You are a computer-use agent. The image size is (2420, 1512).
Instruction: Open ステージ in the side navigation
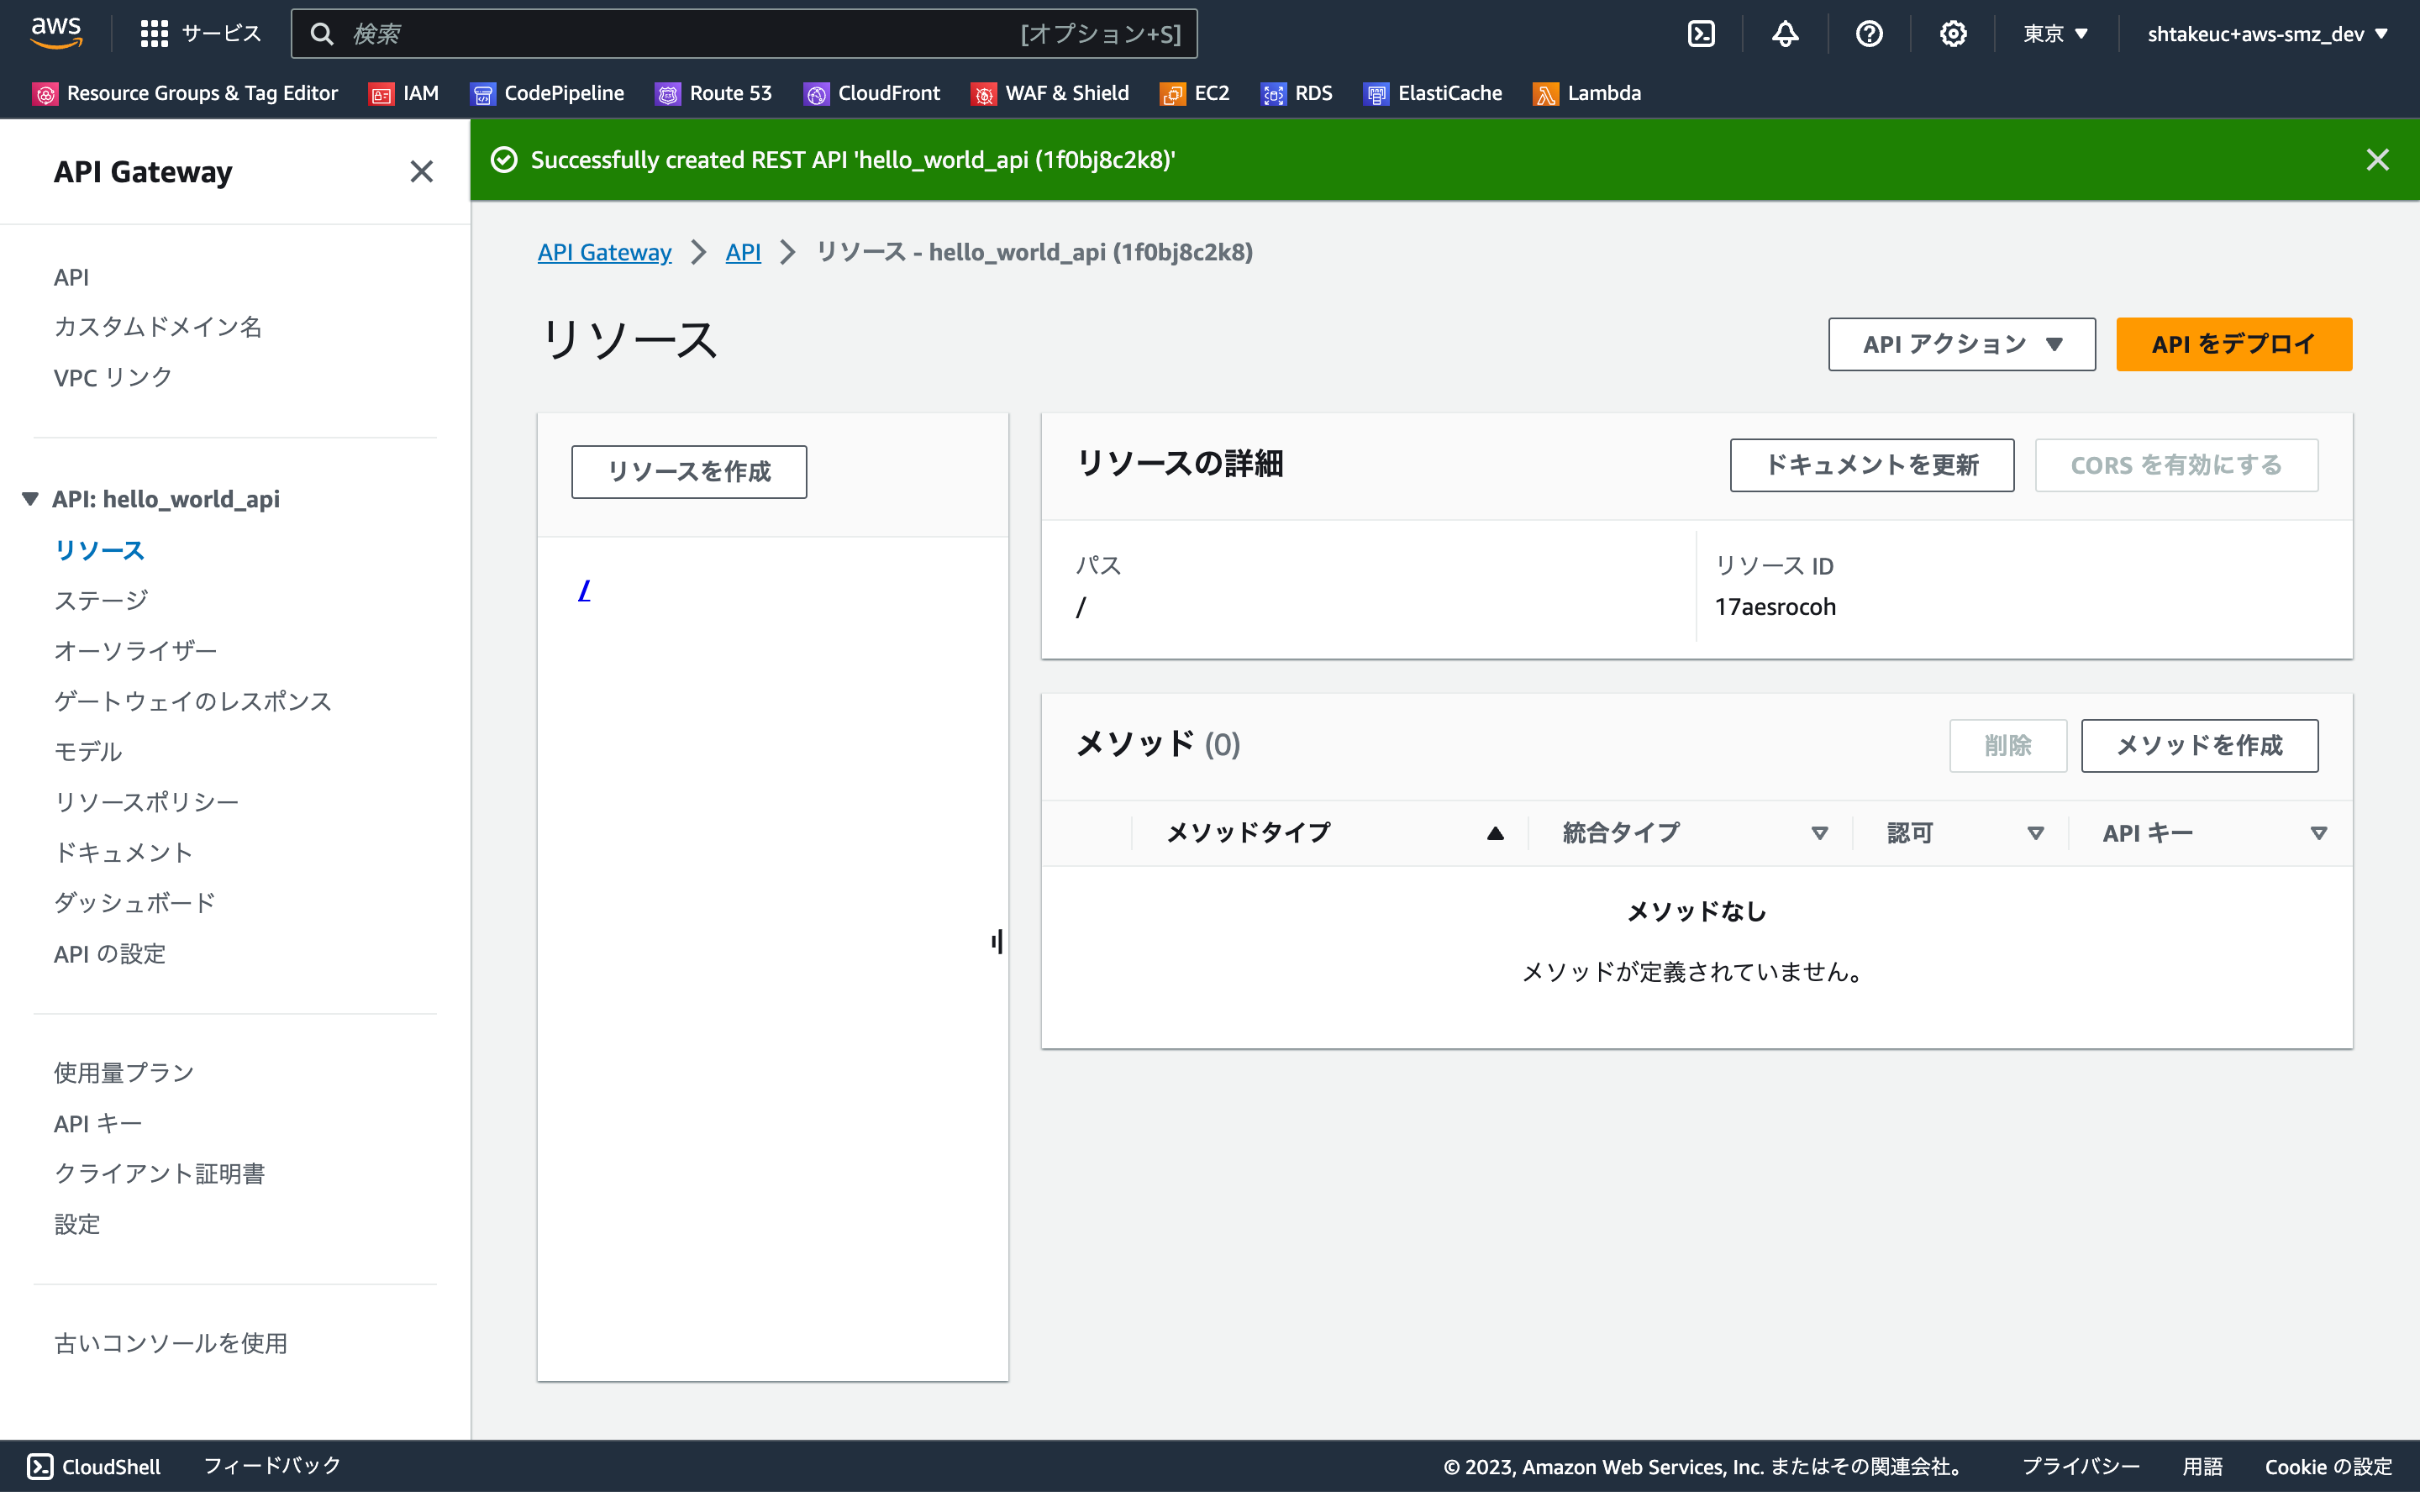click(101, 600)
